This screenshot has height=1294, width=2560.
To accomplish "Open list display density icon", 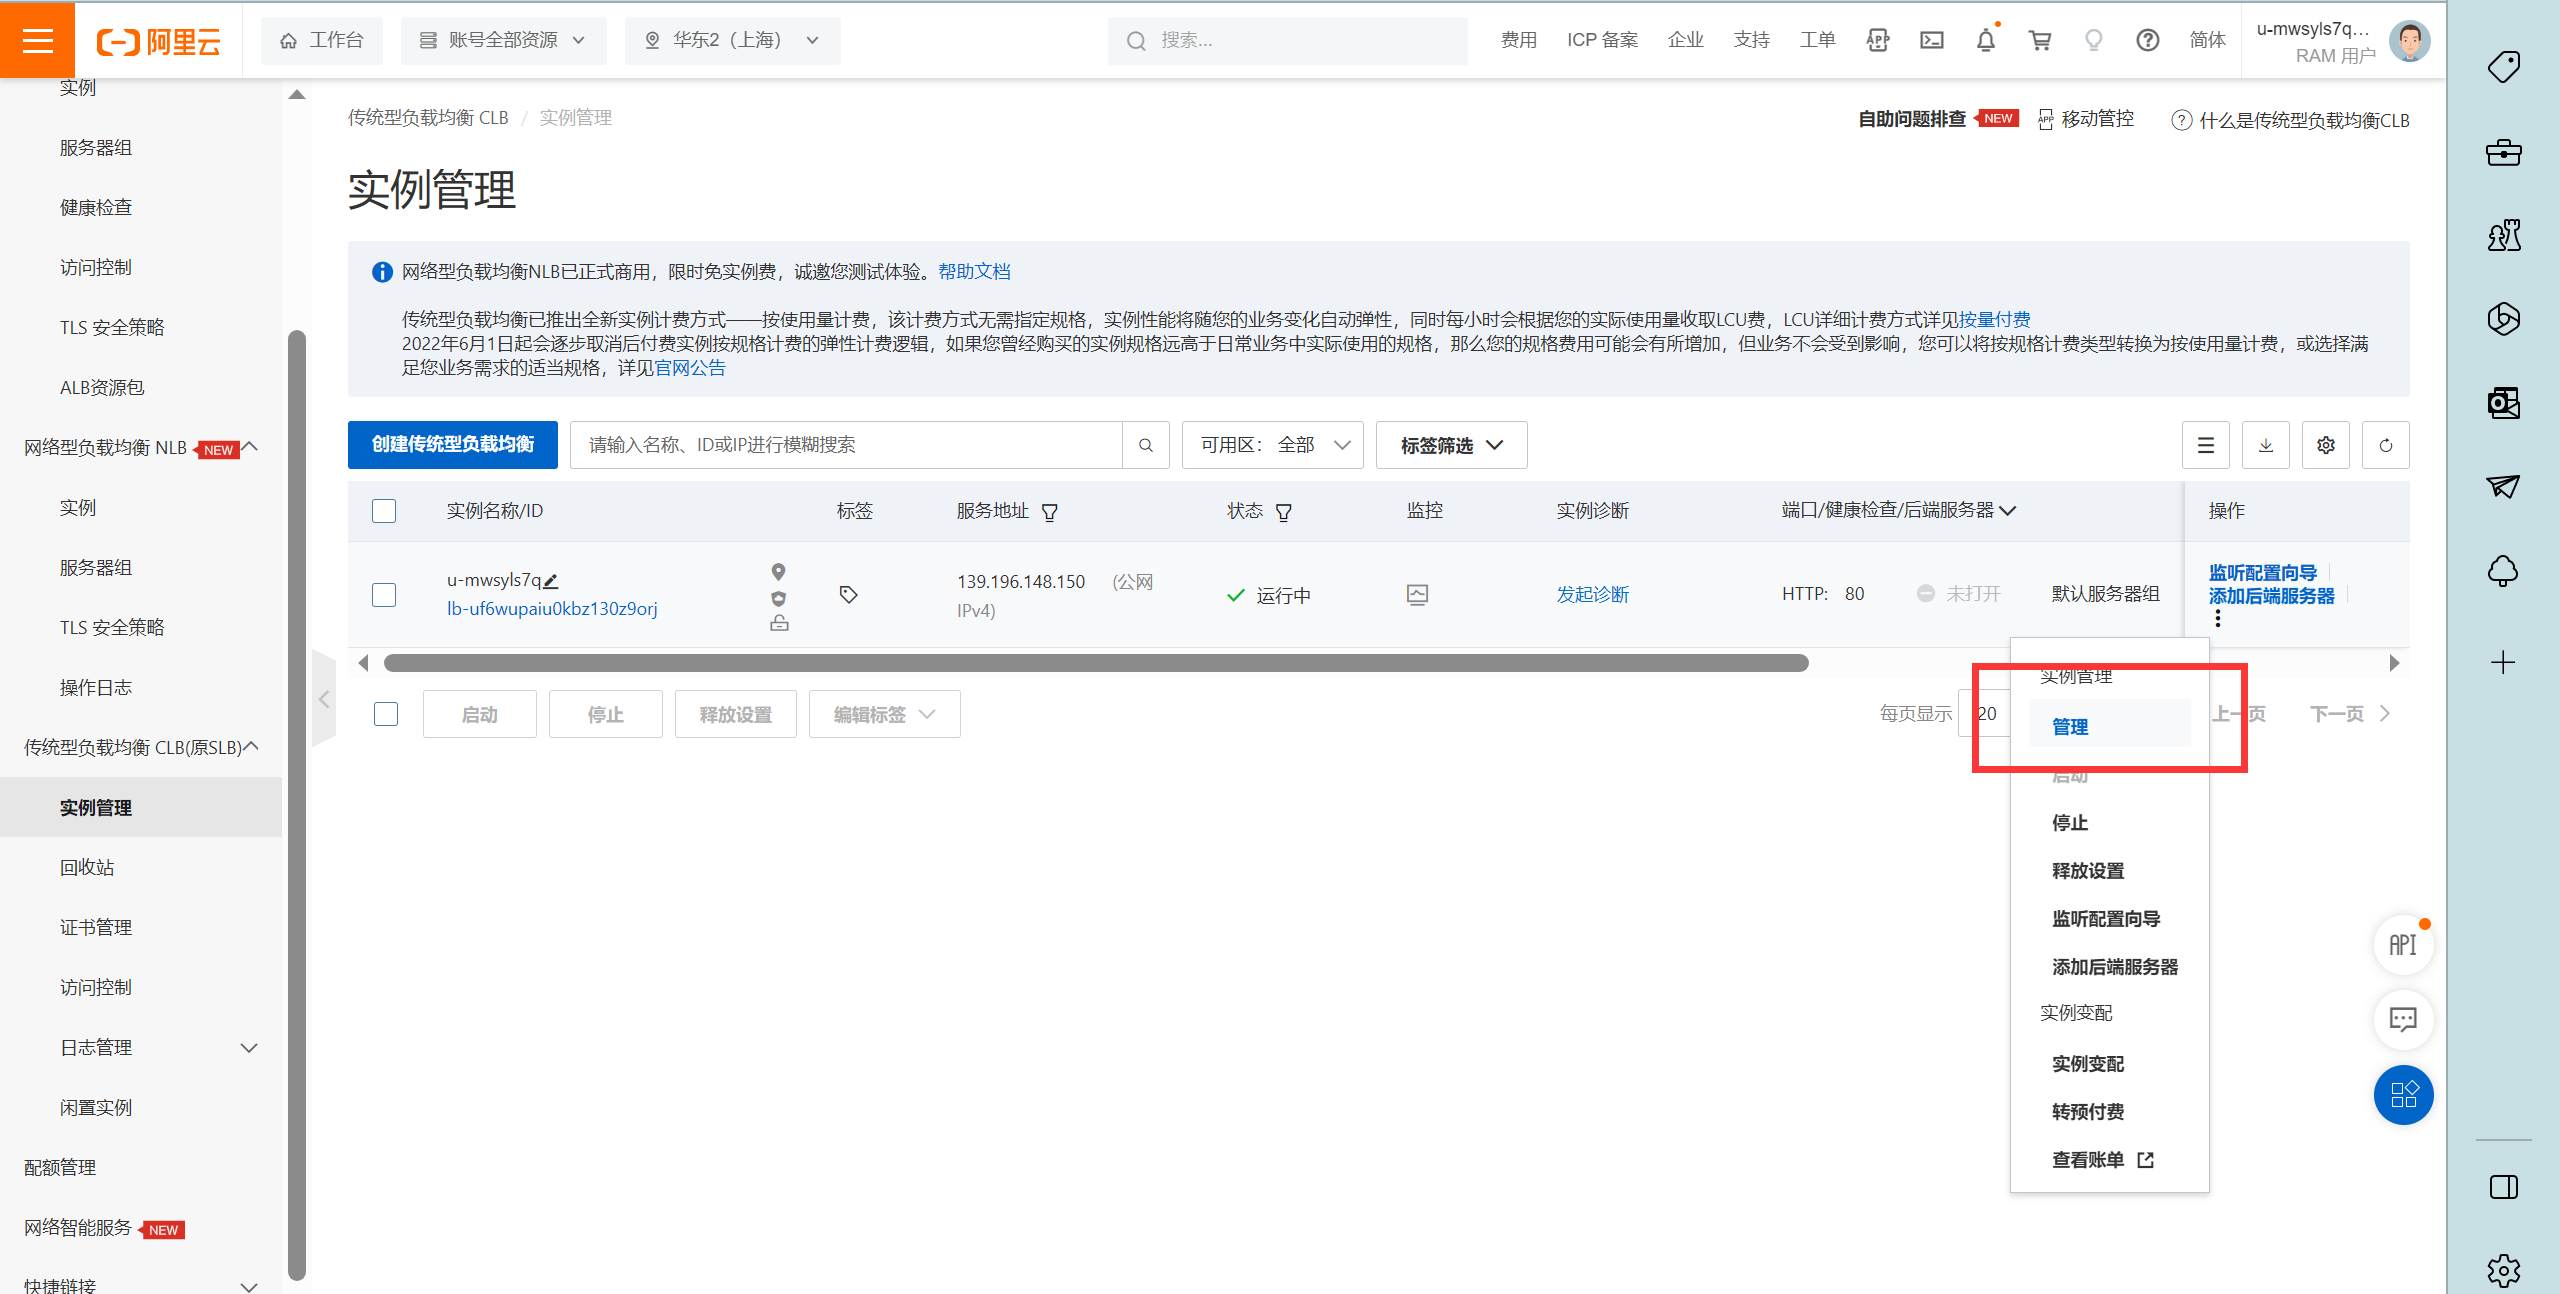I will (2205, 445).
